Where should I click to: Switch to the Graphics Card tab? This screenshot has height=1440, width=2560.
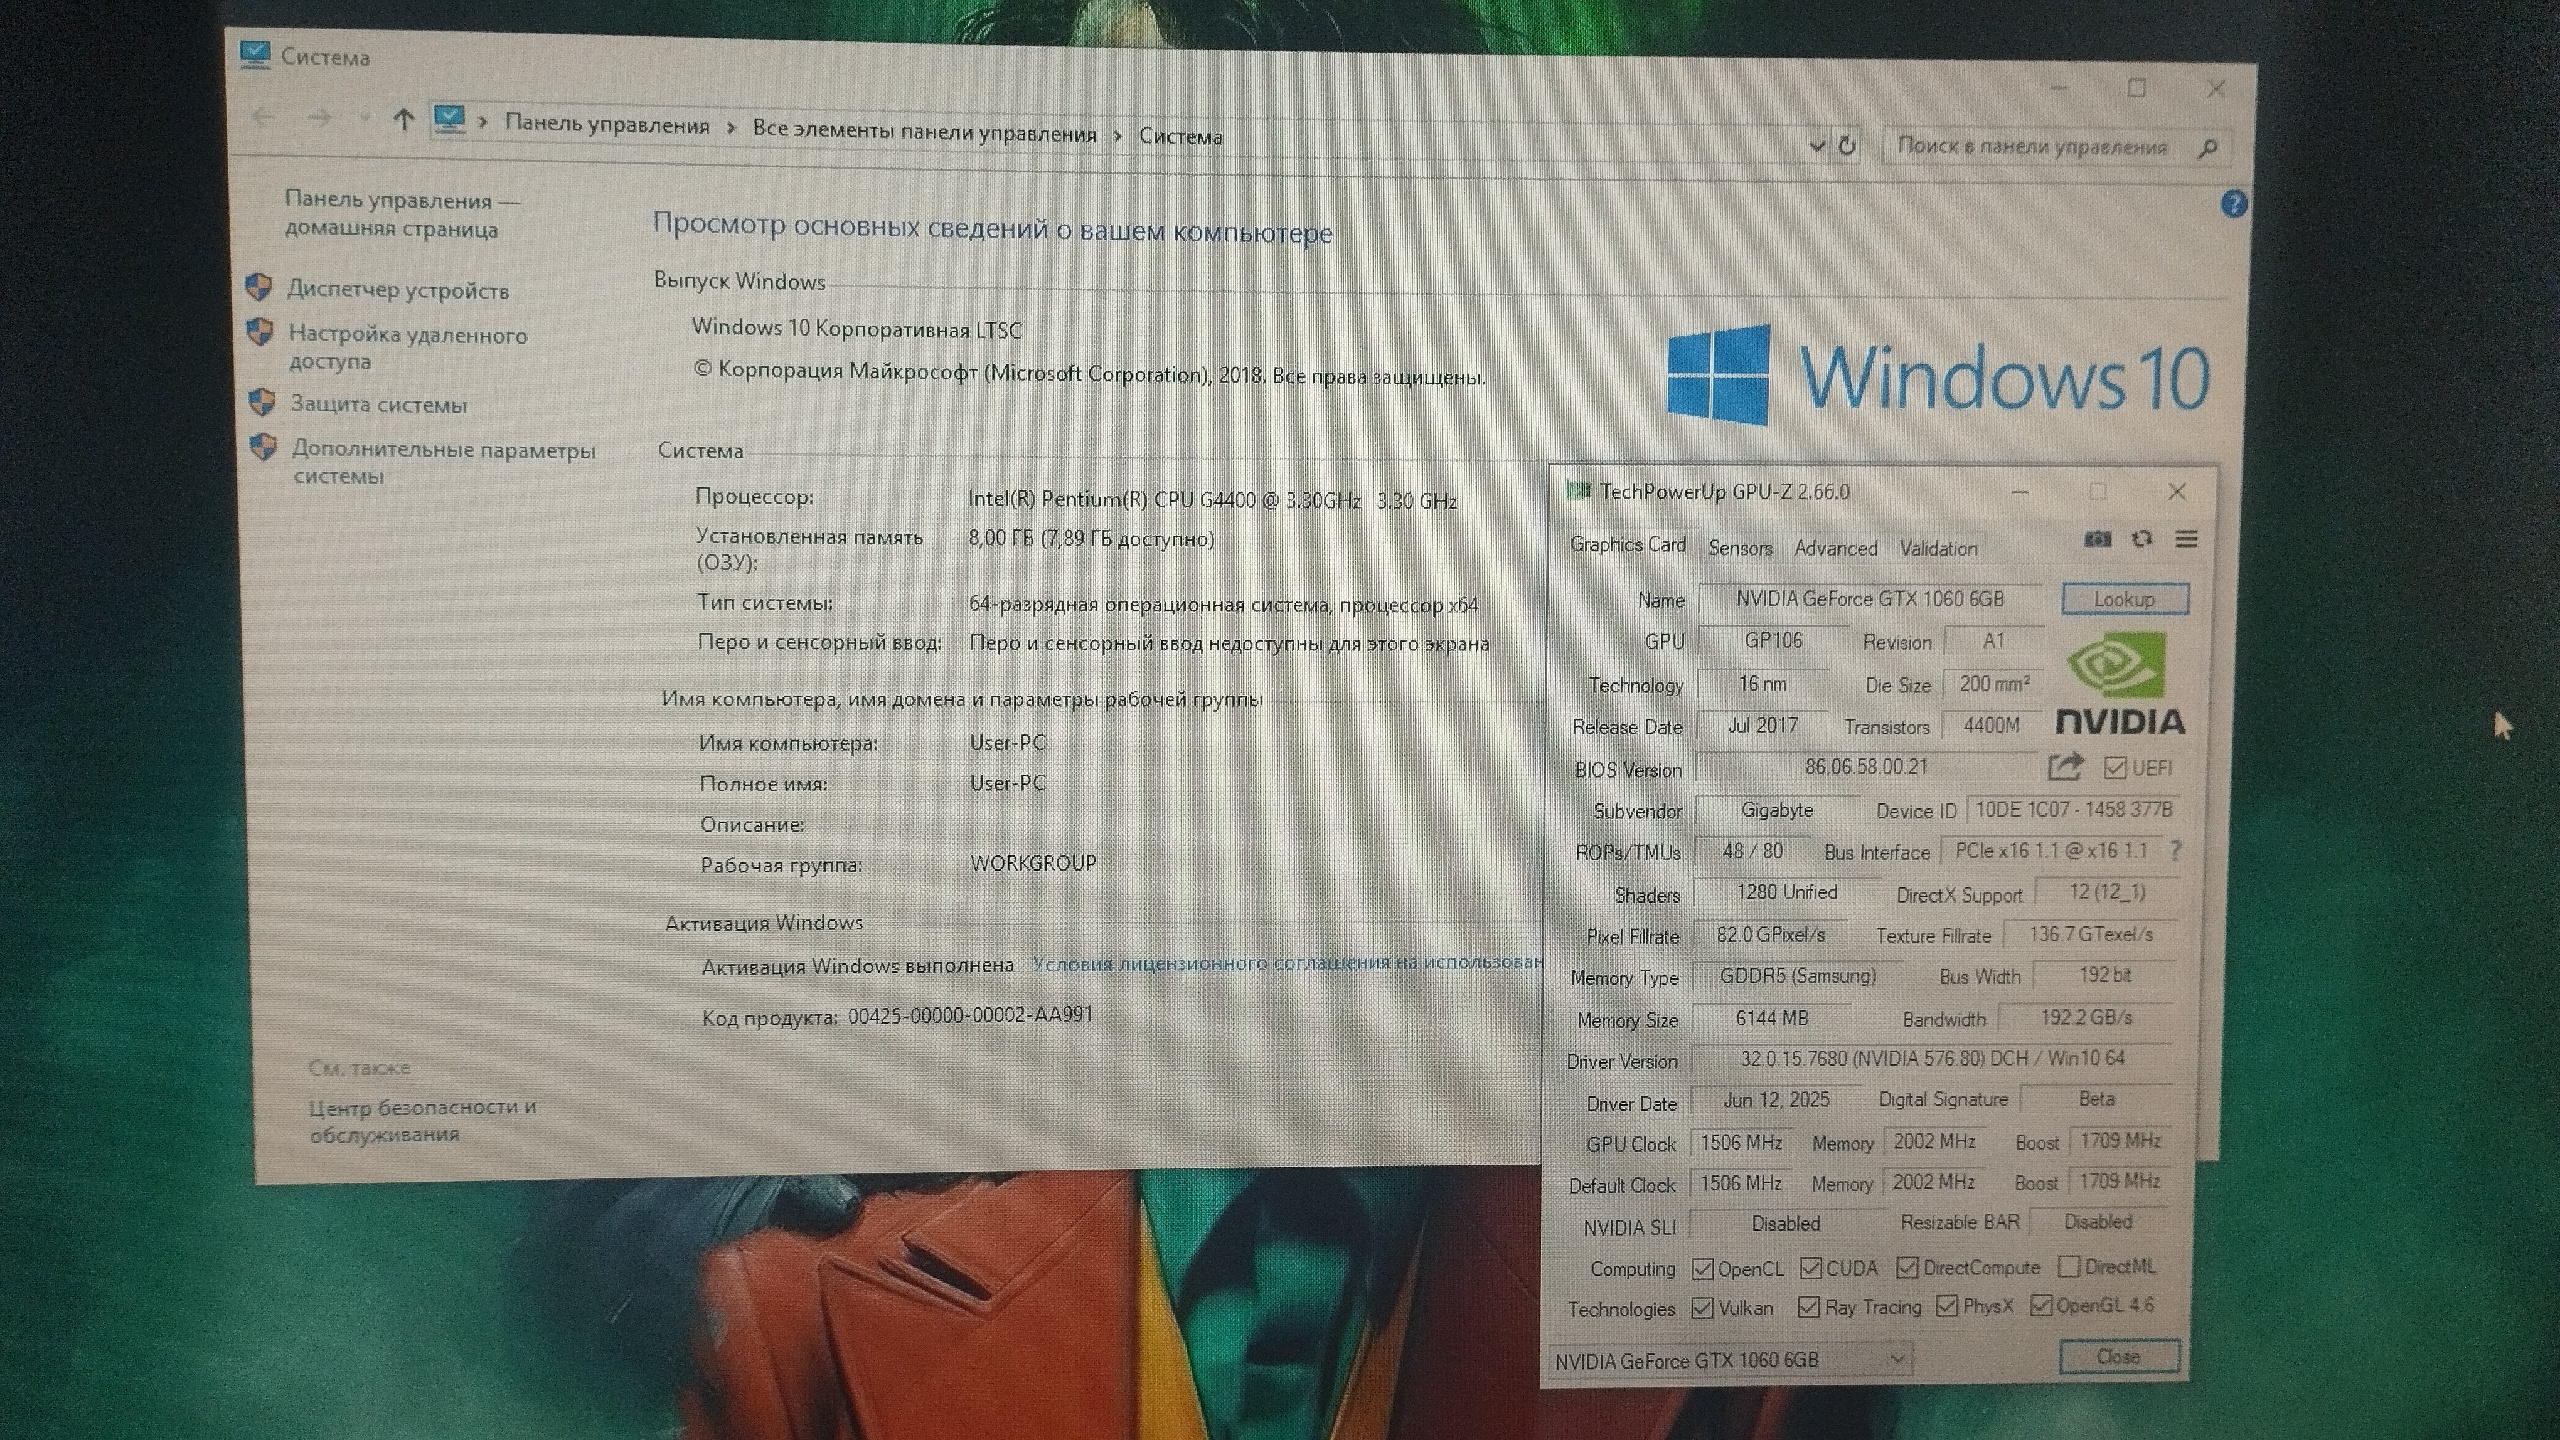[x=1627, y=544]
